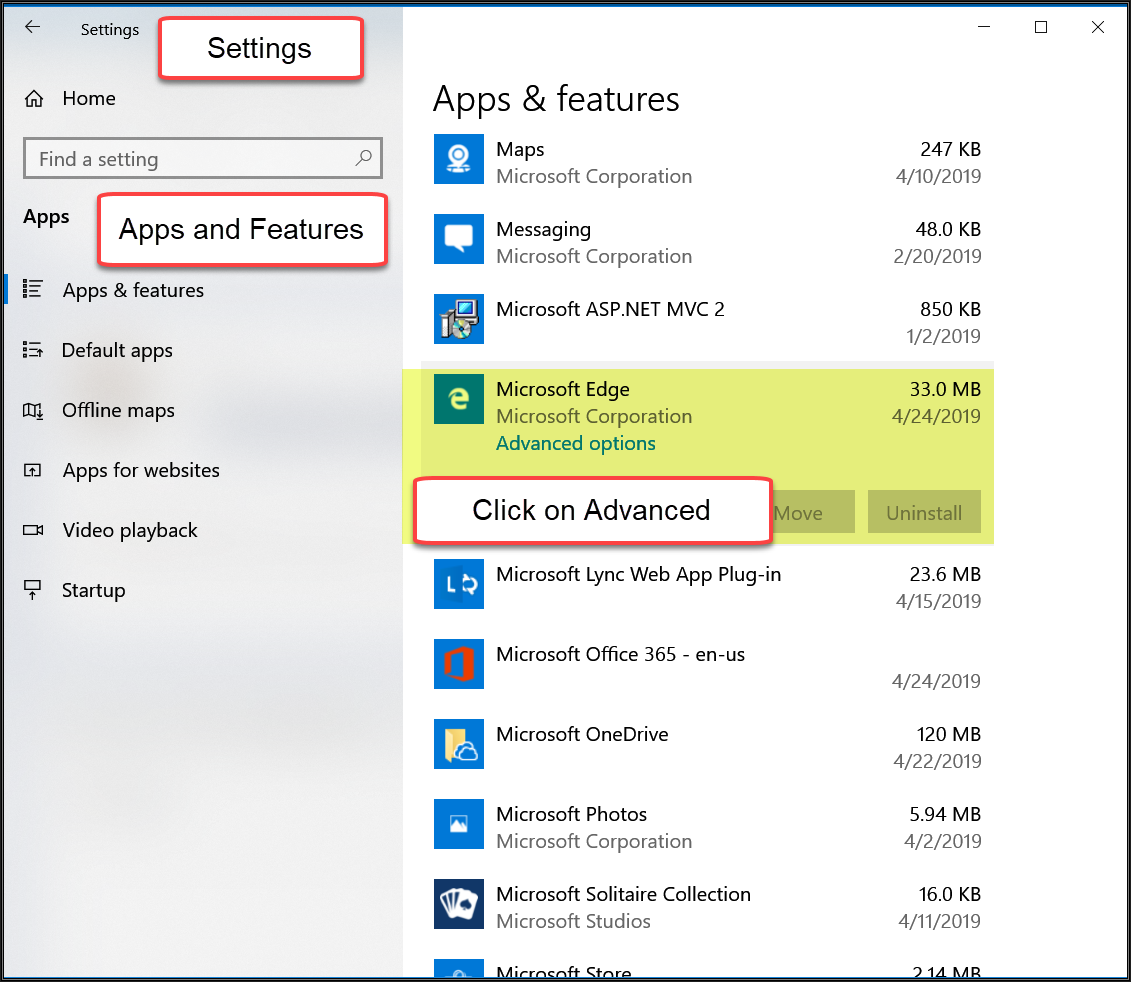The image size is (1131, 982).
Task: Click the 1/2/2019 install date
Action: coord(943,336)
